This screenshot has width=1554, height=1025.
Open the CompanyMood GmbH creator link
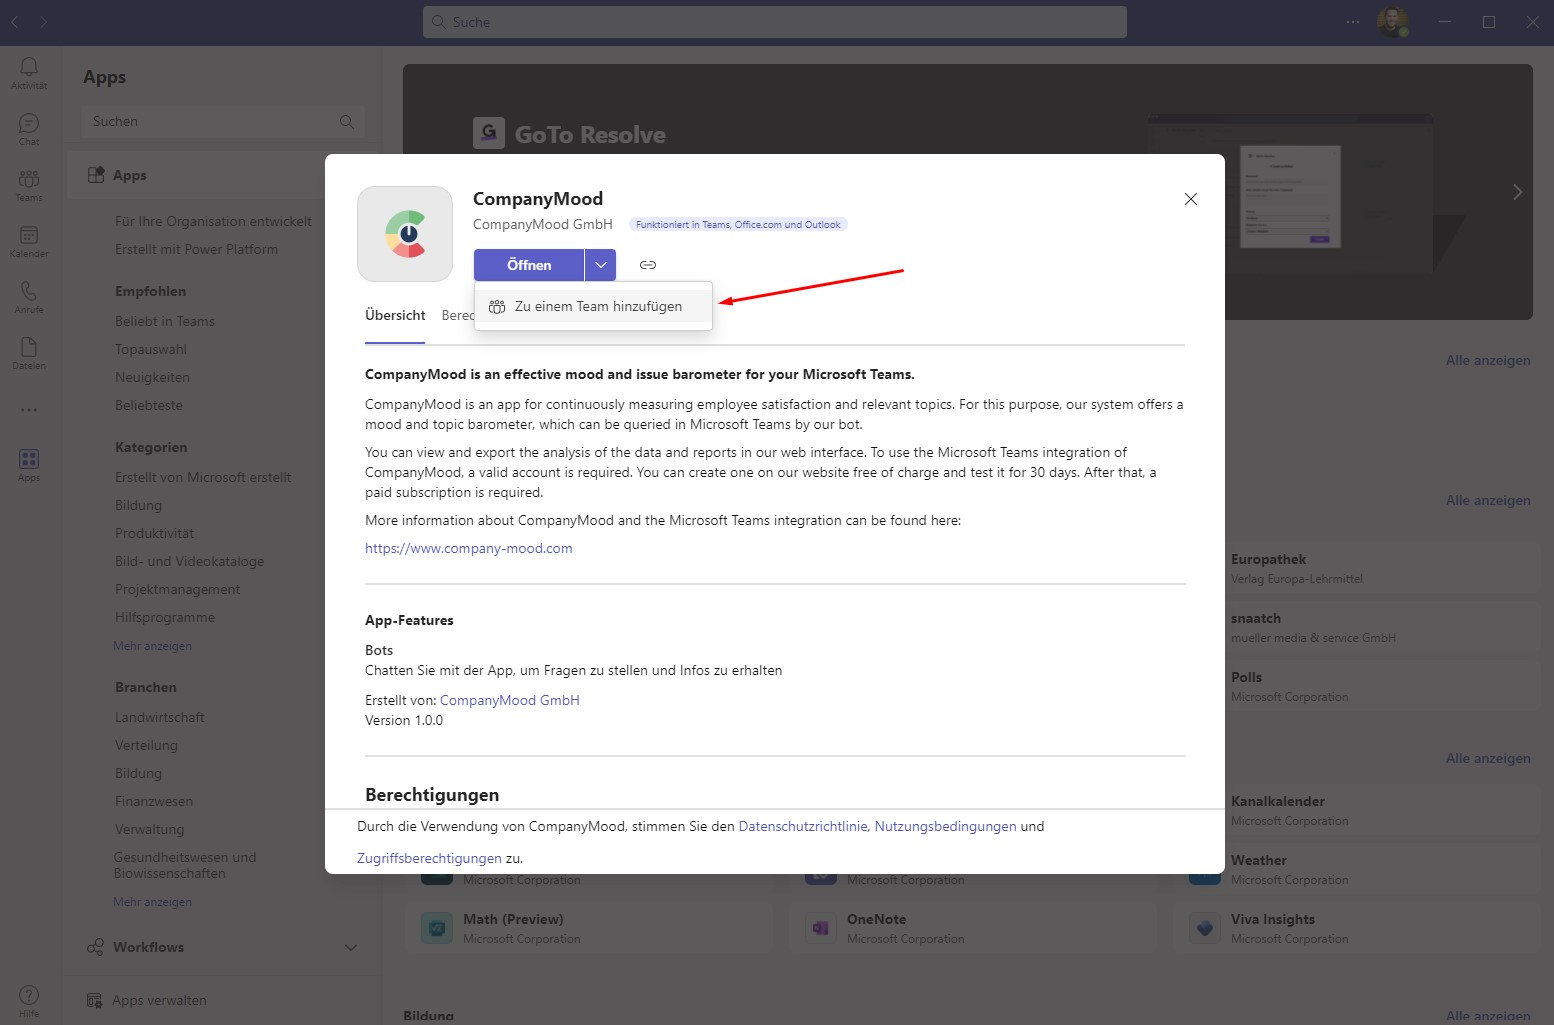pyautogui.click(x=510, y=700)
